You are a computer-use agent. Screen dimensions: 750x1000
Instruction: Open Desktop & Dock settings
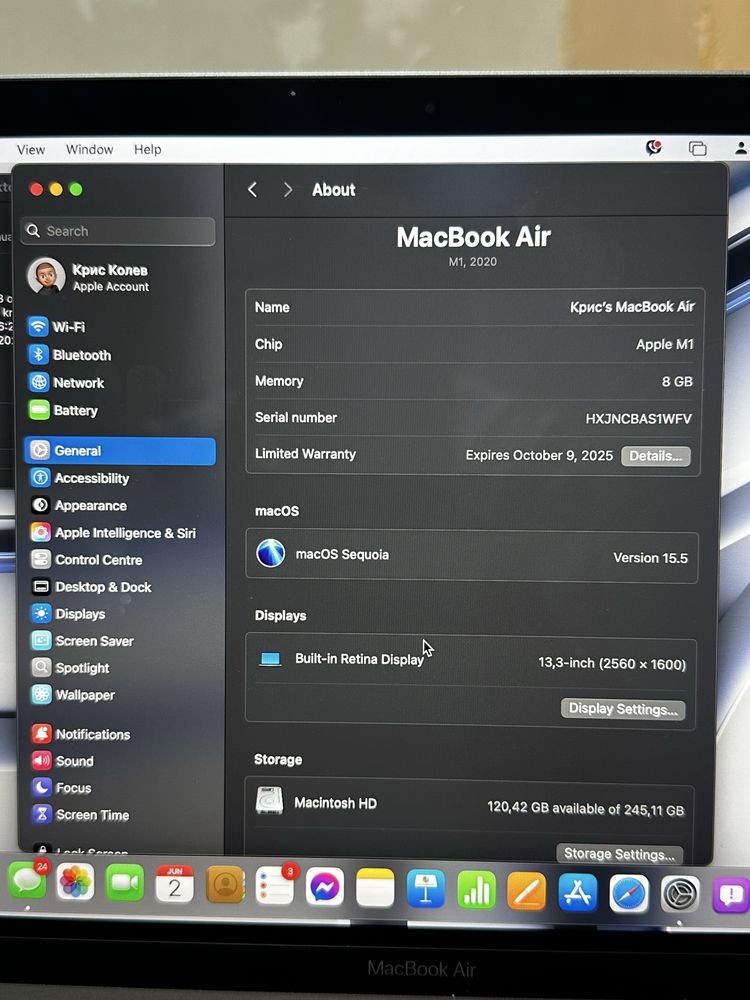[120, 587]
